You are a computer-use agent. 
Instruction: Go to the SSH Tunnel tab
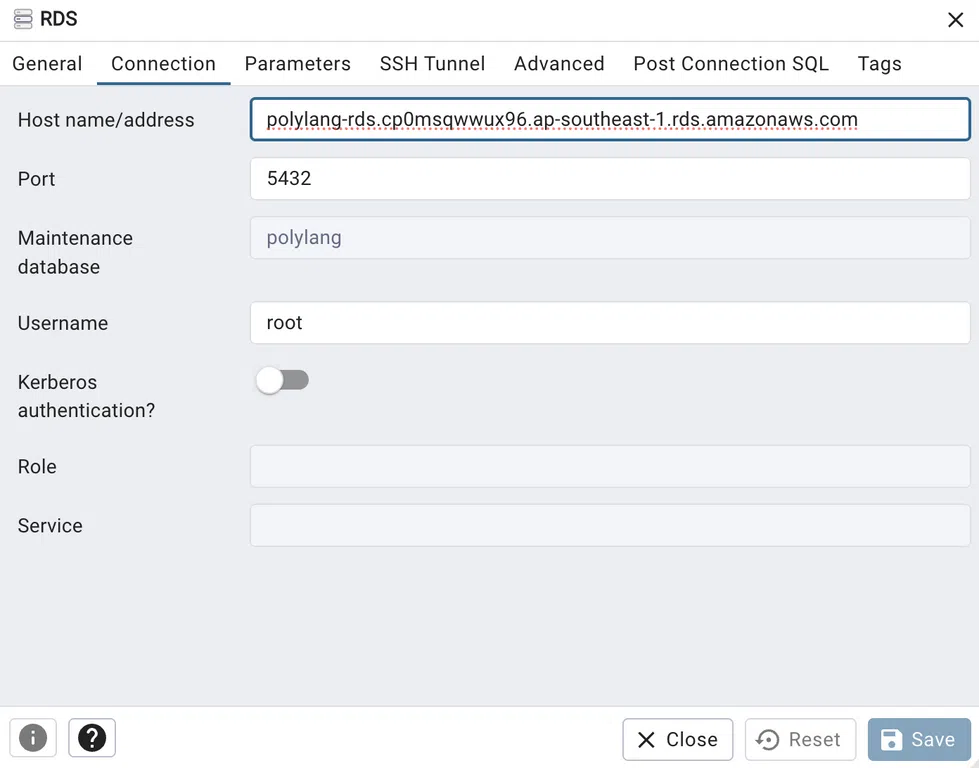[x=432, y=64]
